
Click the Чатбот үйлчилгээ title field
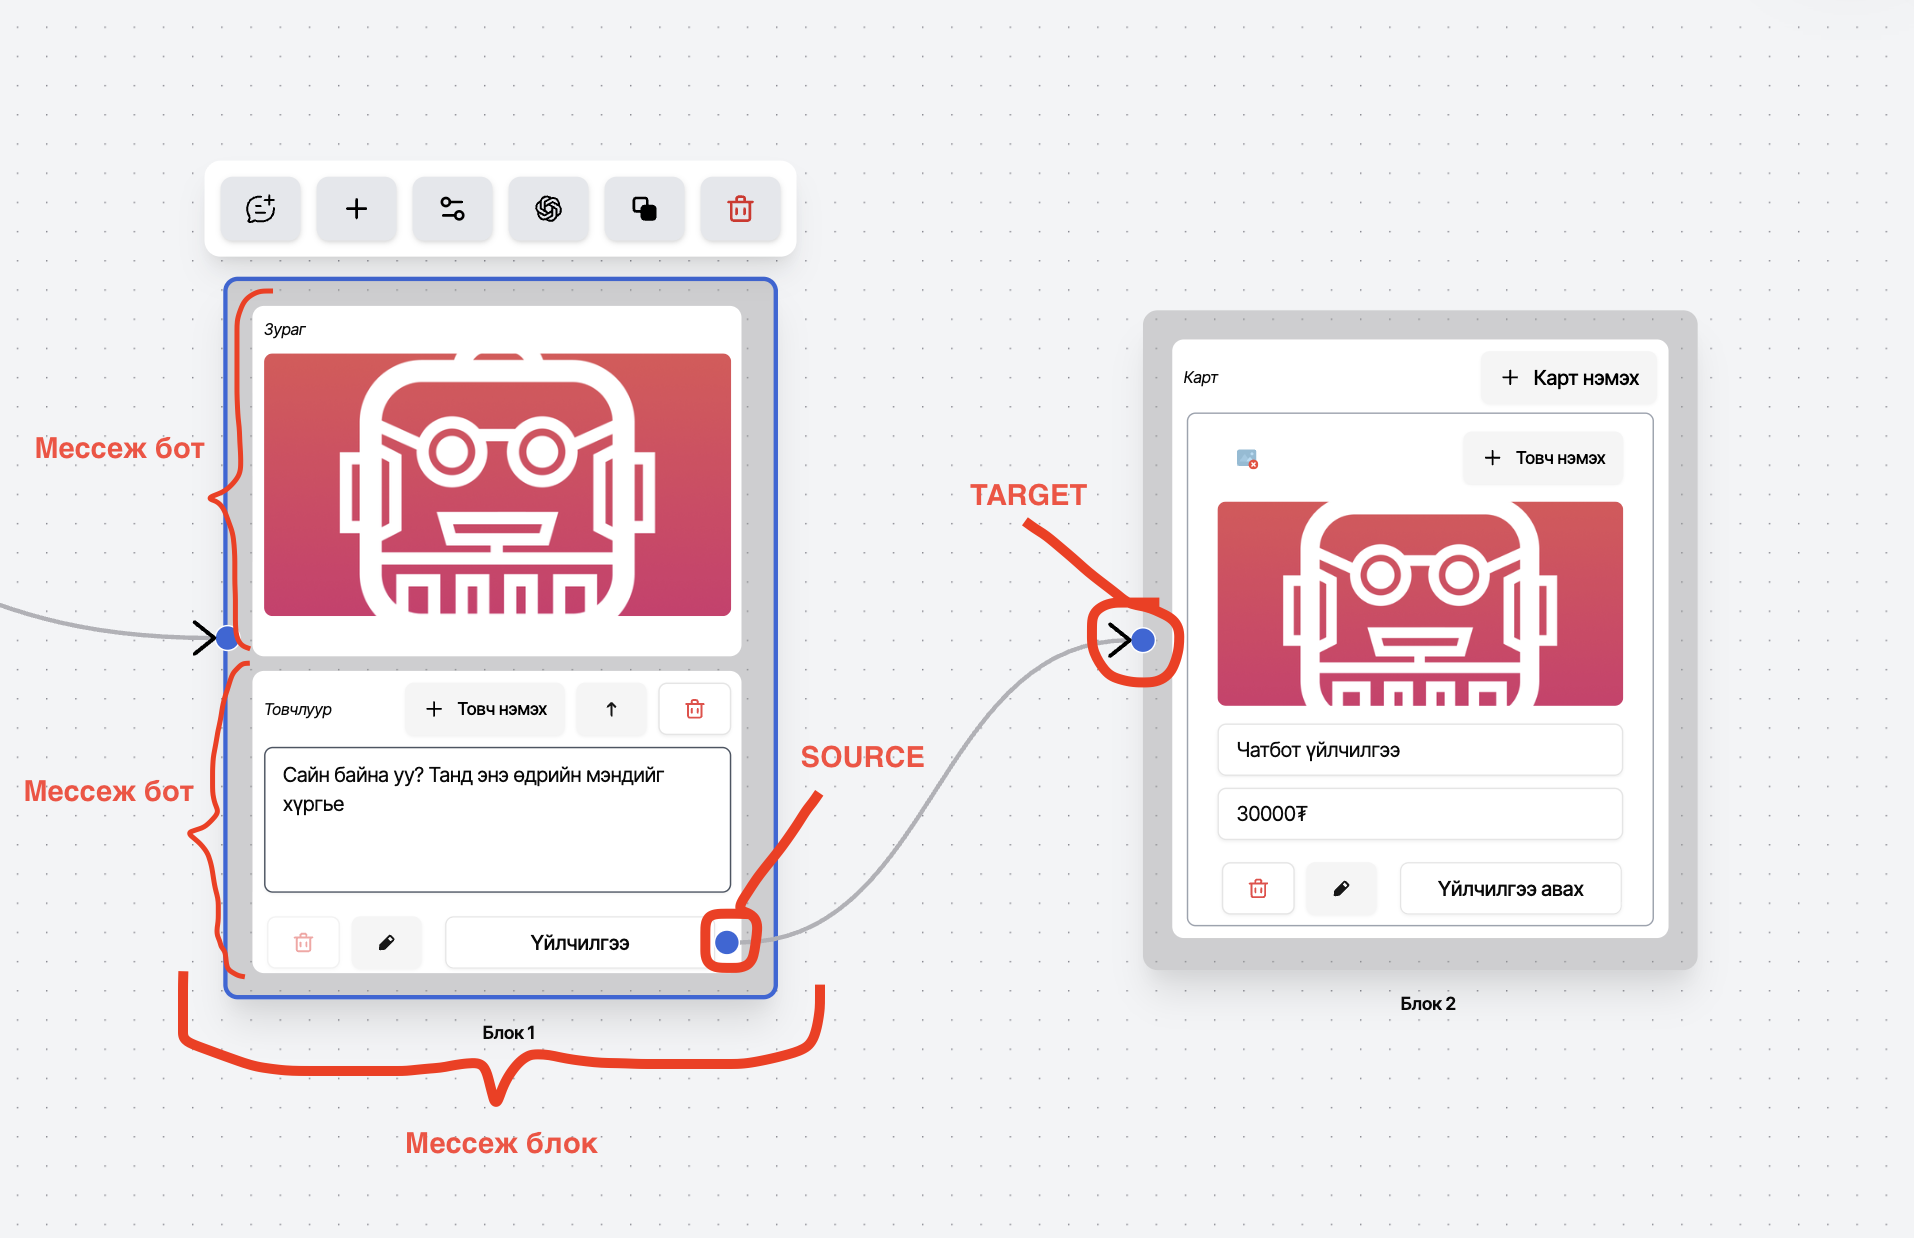[x=1419, y=750]
